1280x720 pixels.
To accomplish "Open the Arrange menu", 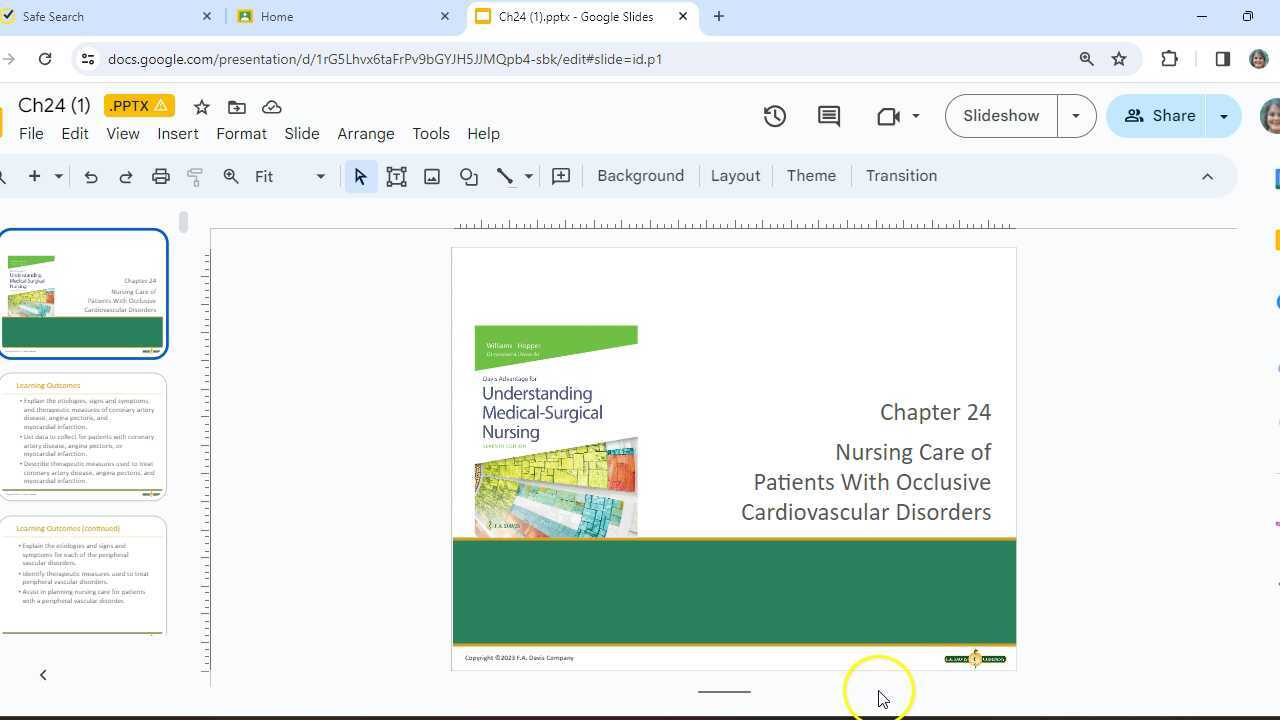I will tap(365, 134).
